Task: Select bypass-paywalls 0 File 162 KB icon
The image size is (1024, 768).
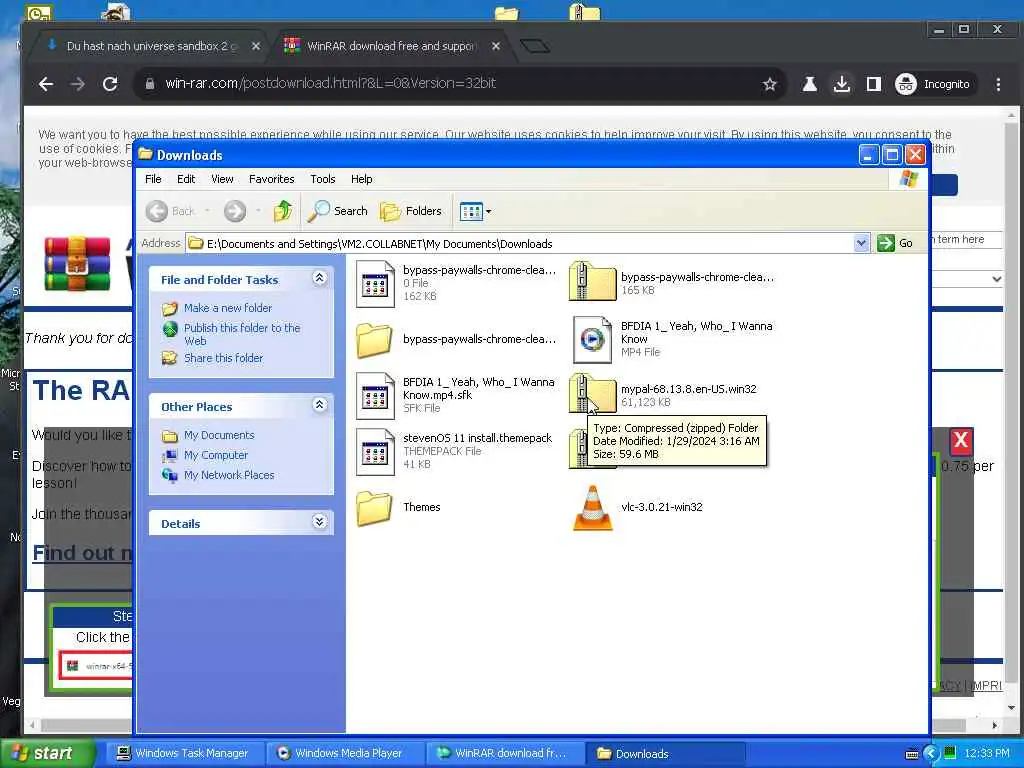Action: [376, 284]
